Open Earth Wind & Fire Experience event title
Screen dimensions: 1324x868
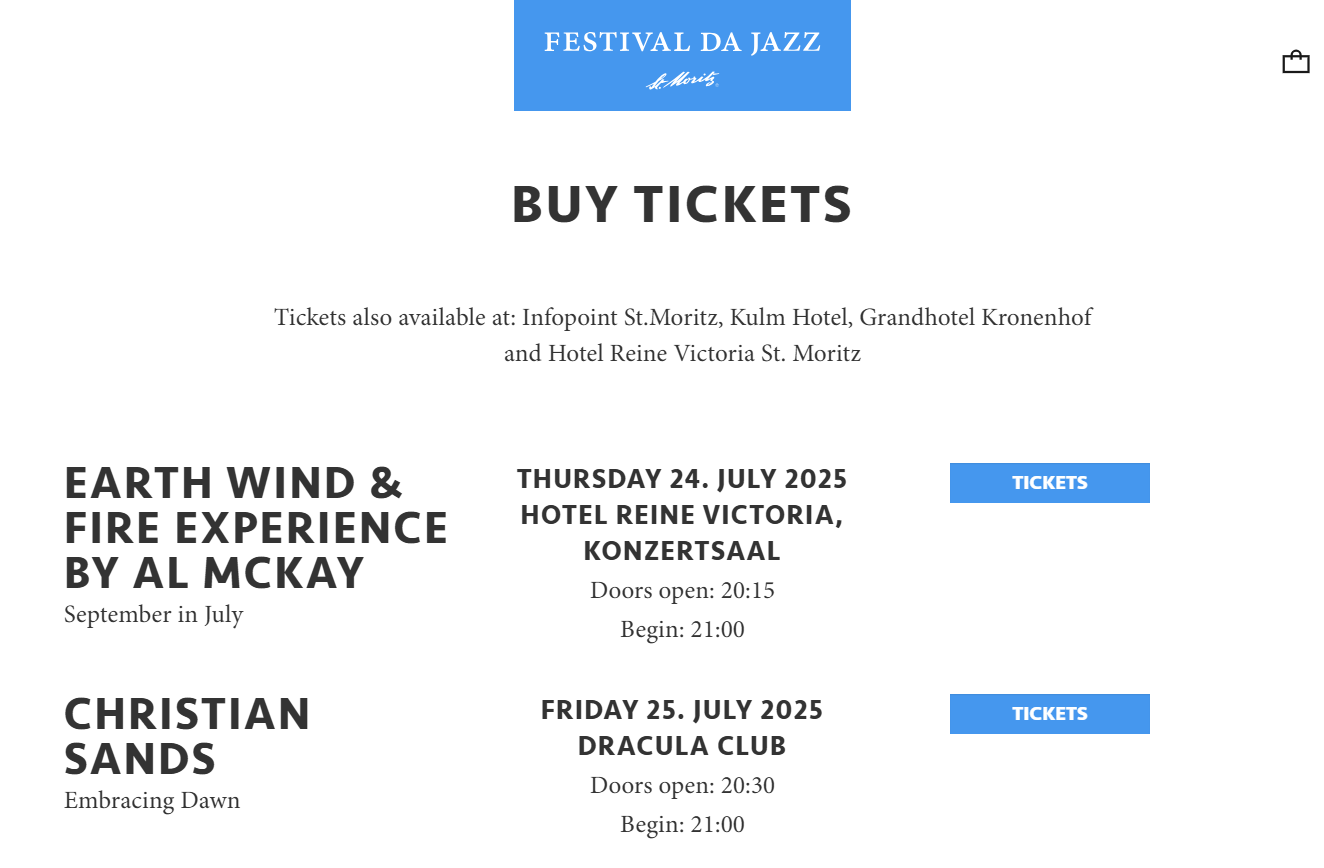[255, 528]
